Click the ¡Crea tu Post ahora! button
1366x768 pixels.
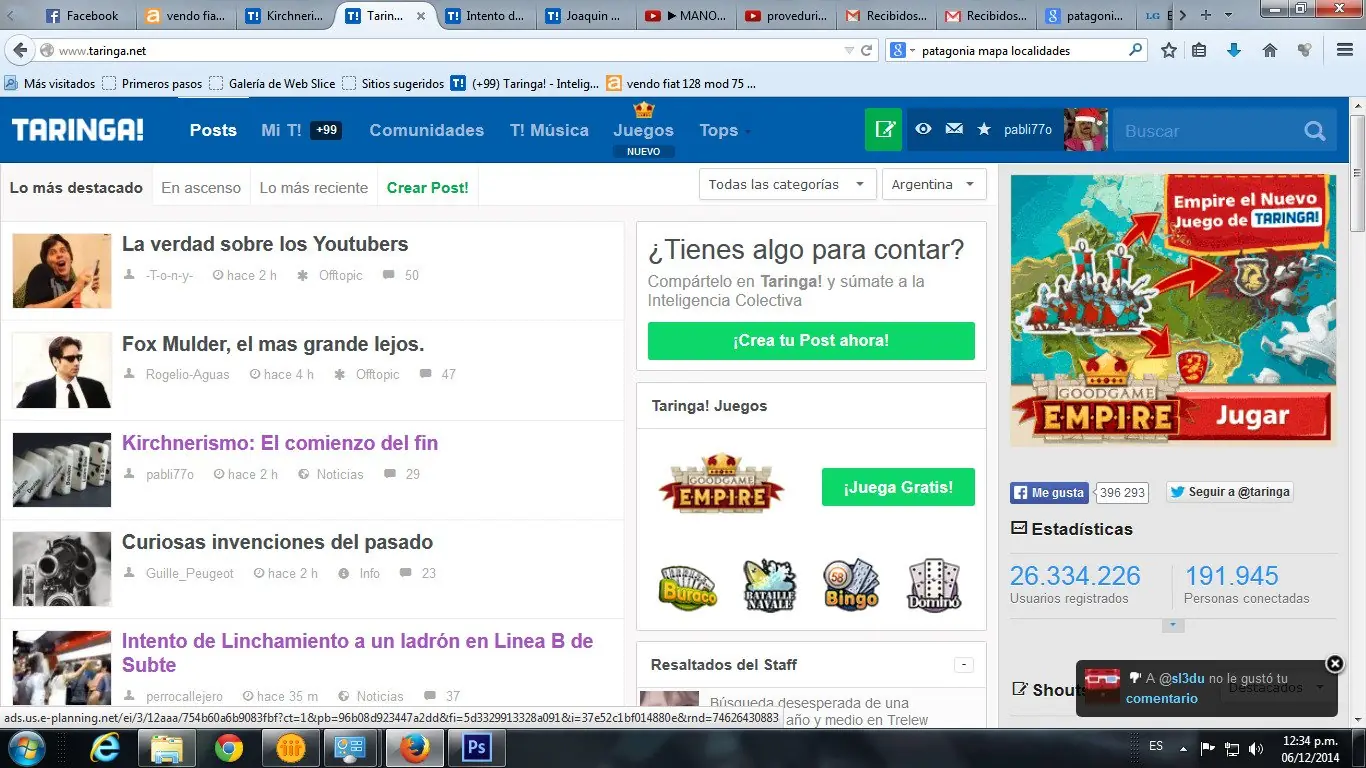pyautogui.click(x=811, y=340)
